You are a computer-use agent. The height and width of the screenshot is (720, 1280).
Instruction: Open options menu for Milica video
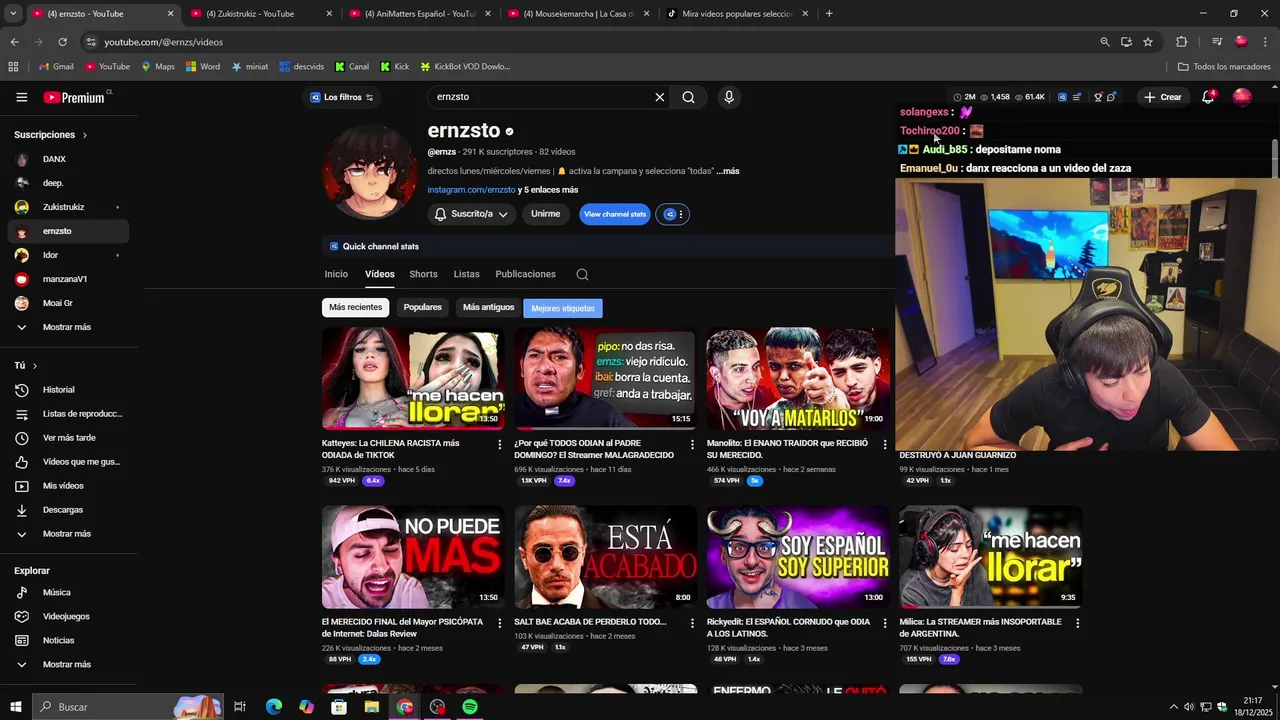[x=1077, y=623]
